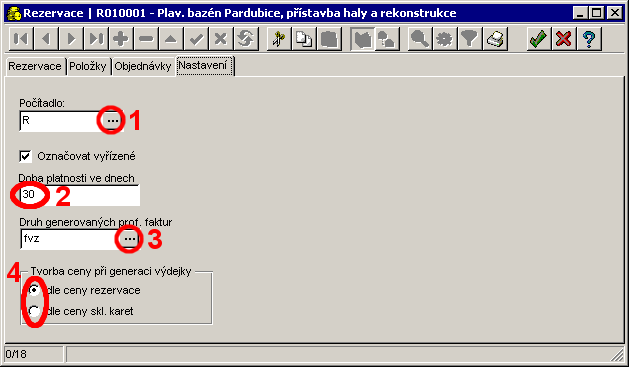
Task: Click the tree structure view icon
Action: pos(387,39)
